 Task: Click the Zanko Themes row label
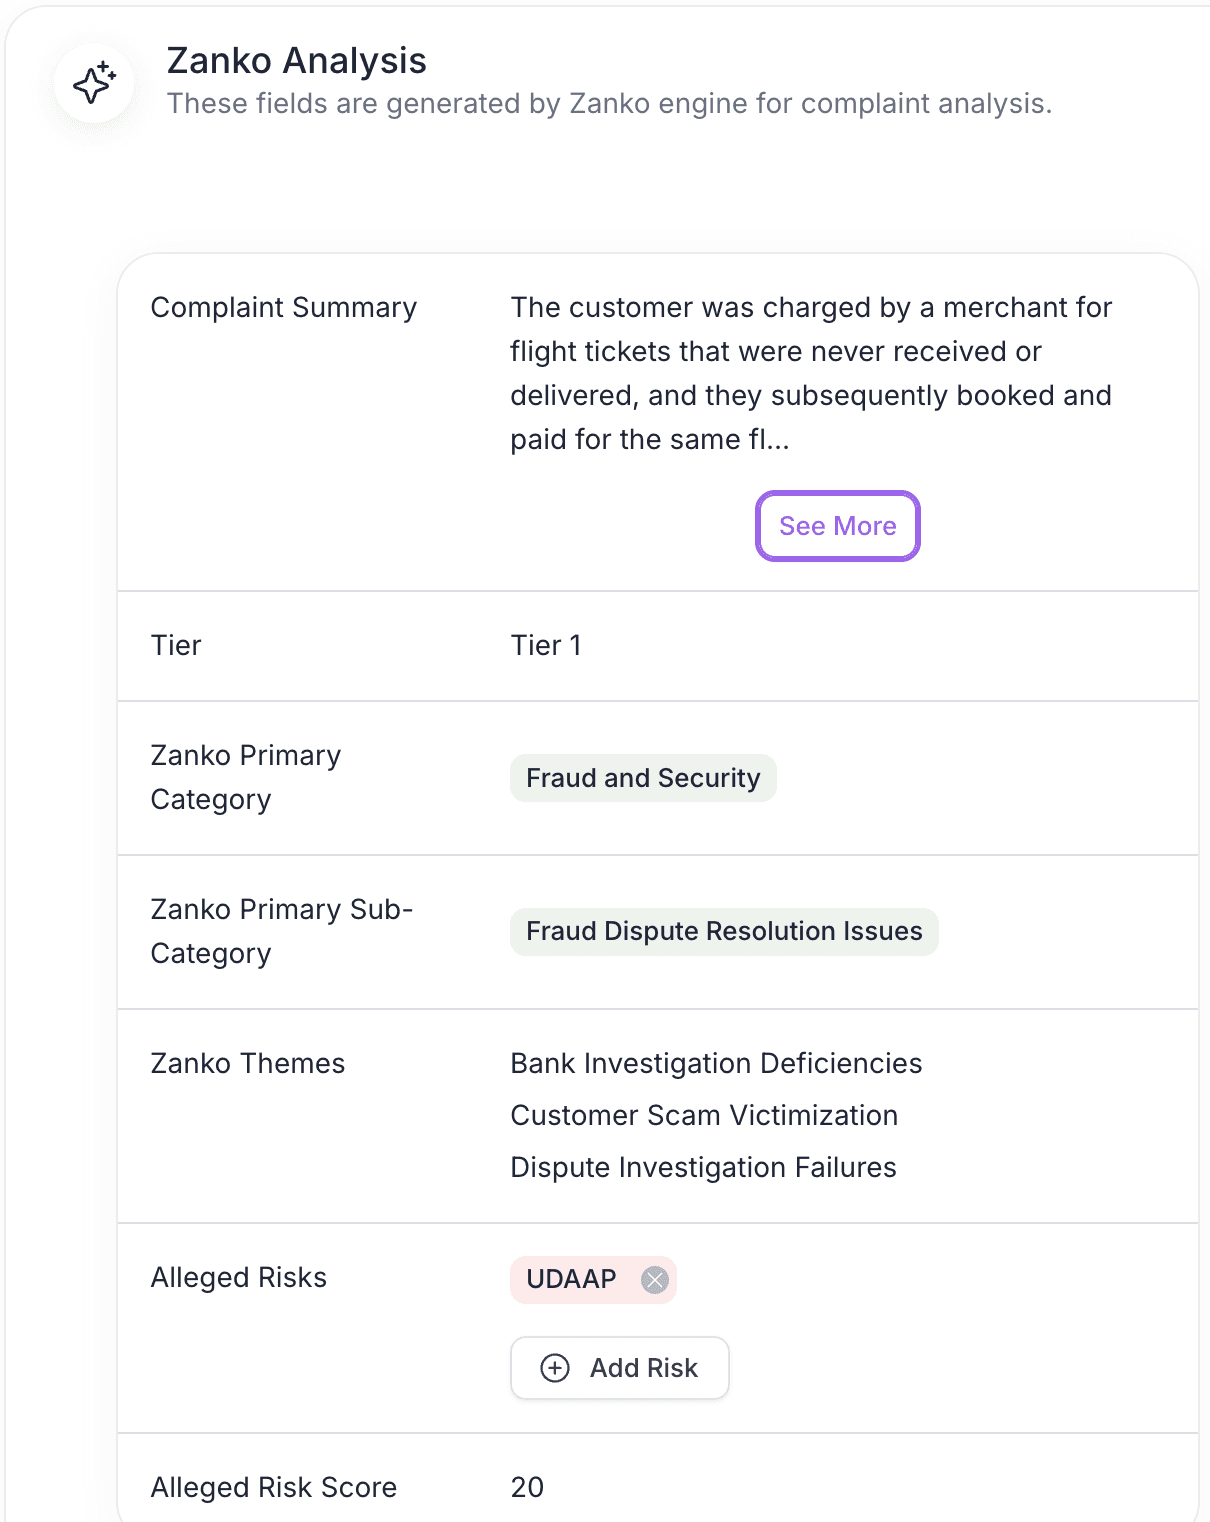[247, 1064]
